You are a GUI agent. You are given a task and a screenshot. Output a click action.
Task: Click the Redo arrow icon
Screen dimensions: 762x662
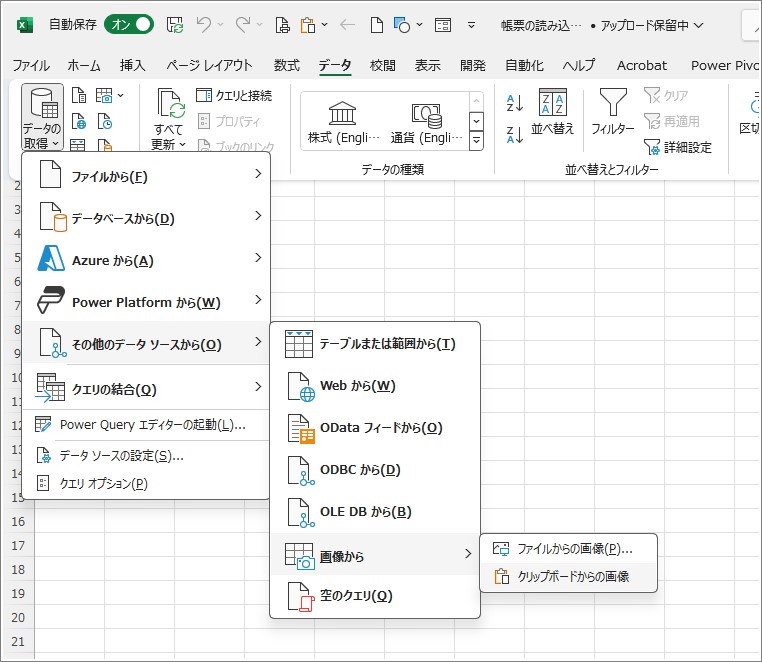click(x=243, y=24)
